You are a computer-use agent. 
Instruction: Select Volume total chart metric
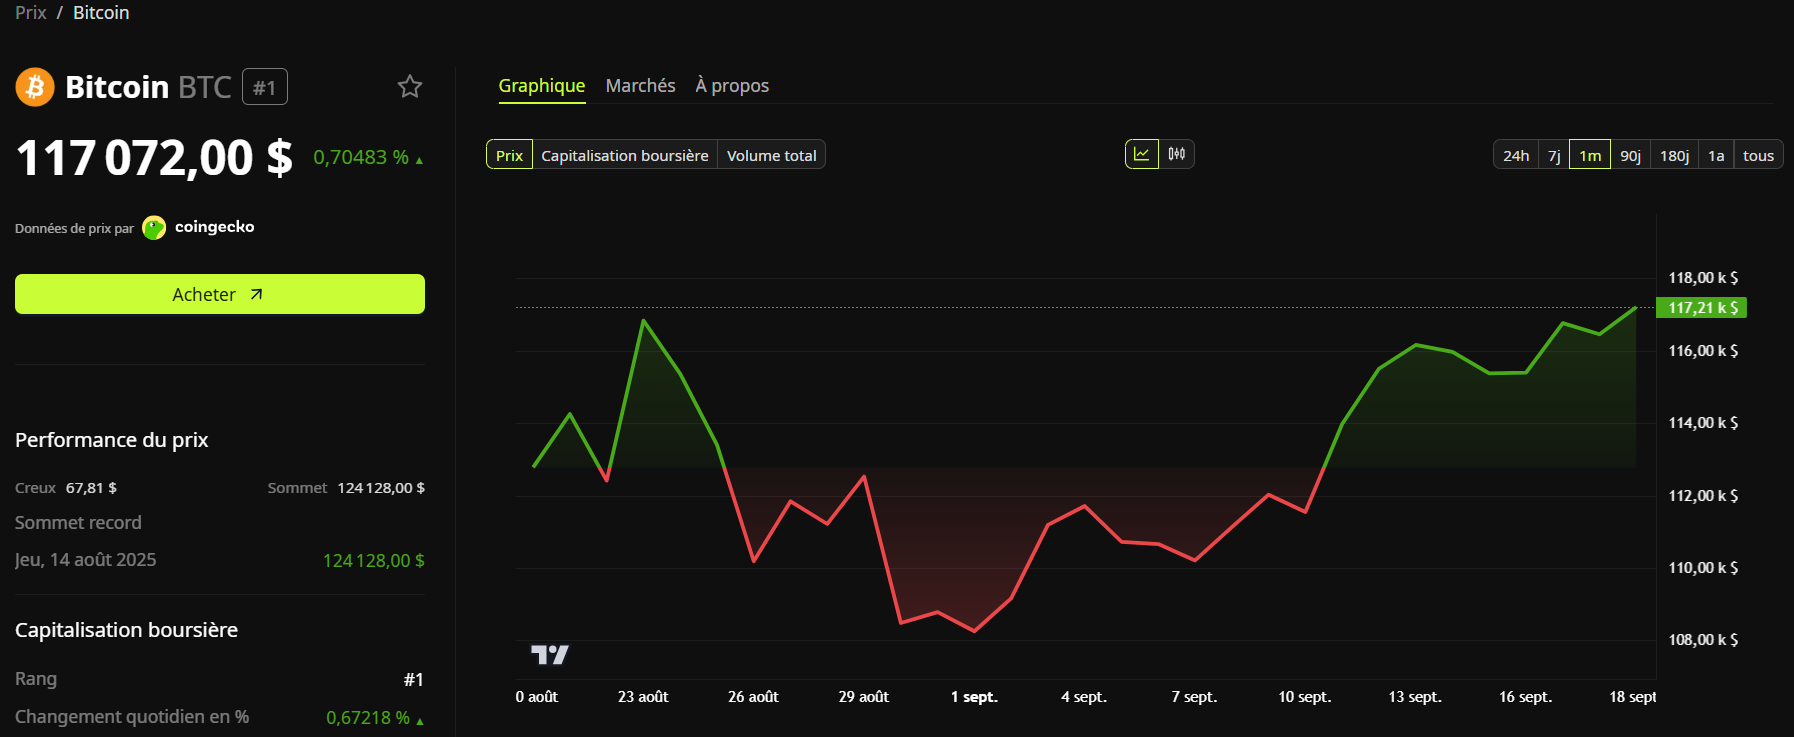coord(772,155)
